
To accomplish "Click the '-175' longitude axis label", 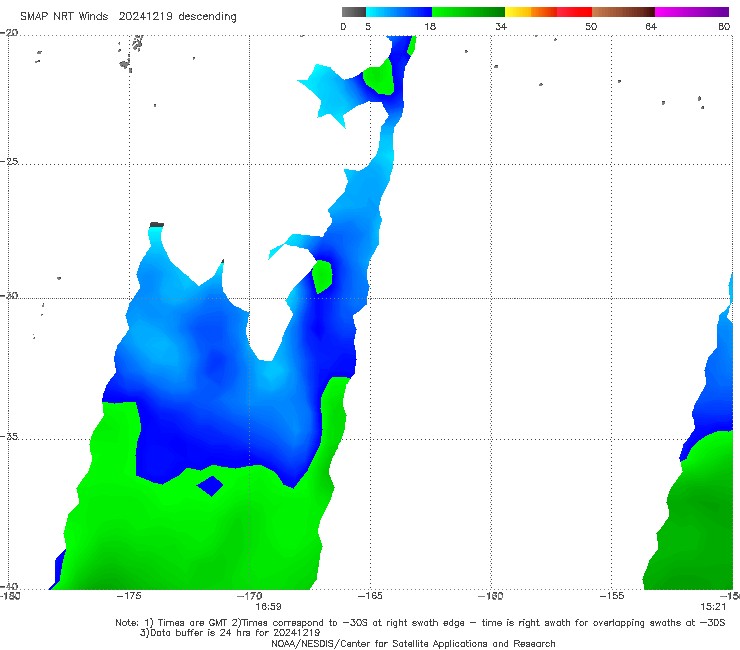I will 129,596.
